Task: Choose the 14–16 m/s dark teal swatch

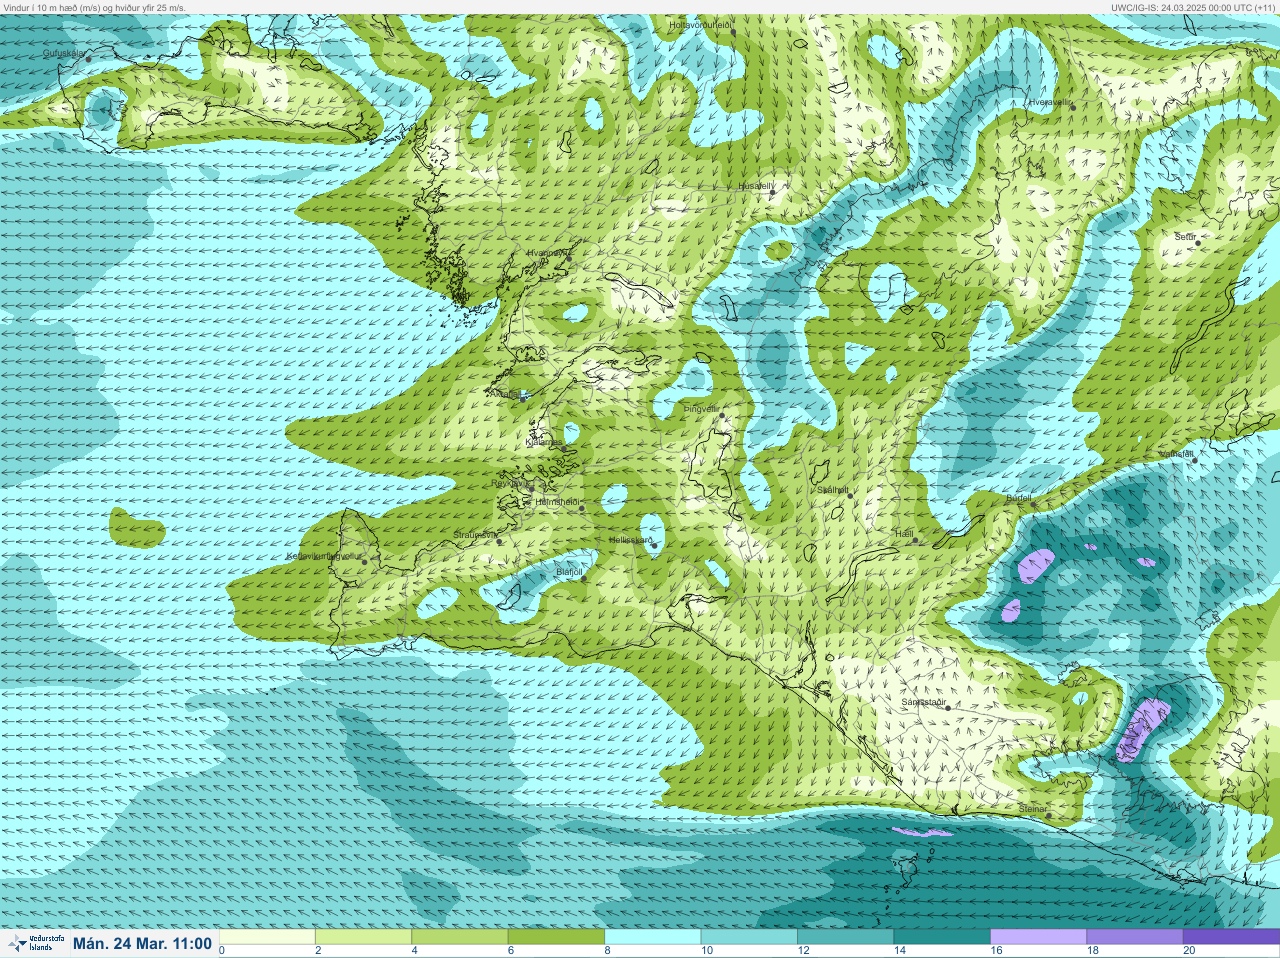Action: point(942,937)
